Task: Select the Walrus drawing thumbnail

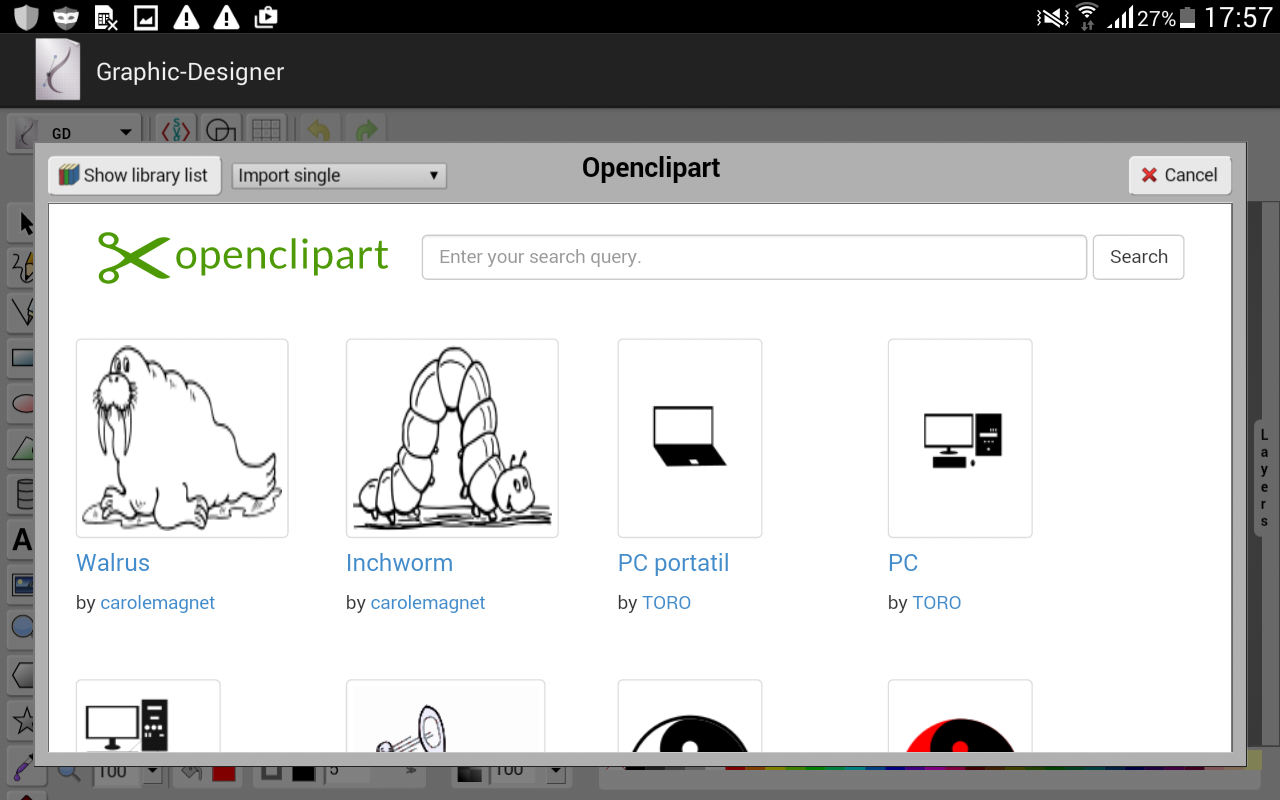Action: 182,438
